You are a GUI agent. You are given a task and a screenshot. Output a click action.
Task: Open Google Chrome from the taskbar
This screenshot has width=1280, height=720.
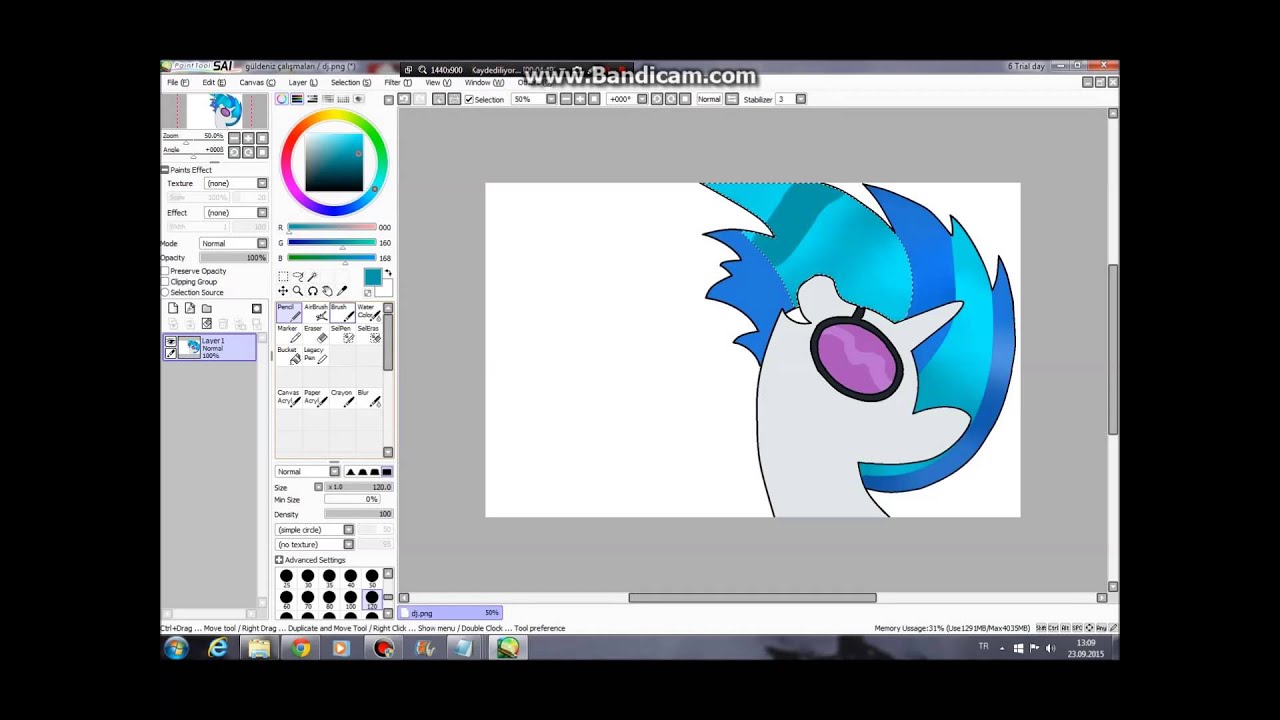pyautogui.click(x=300, y=649)
